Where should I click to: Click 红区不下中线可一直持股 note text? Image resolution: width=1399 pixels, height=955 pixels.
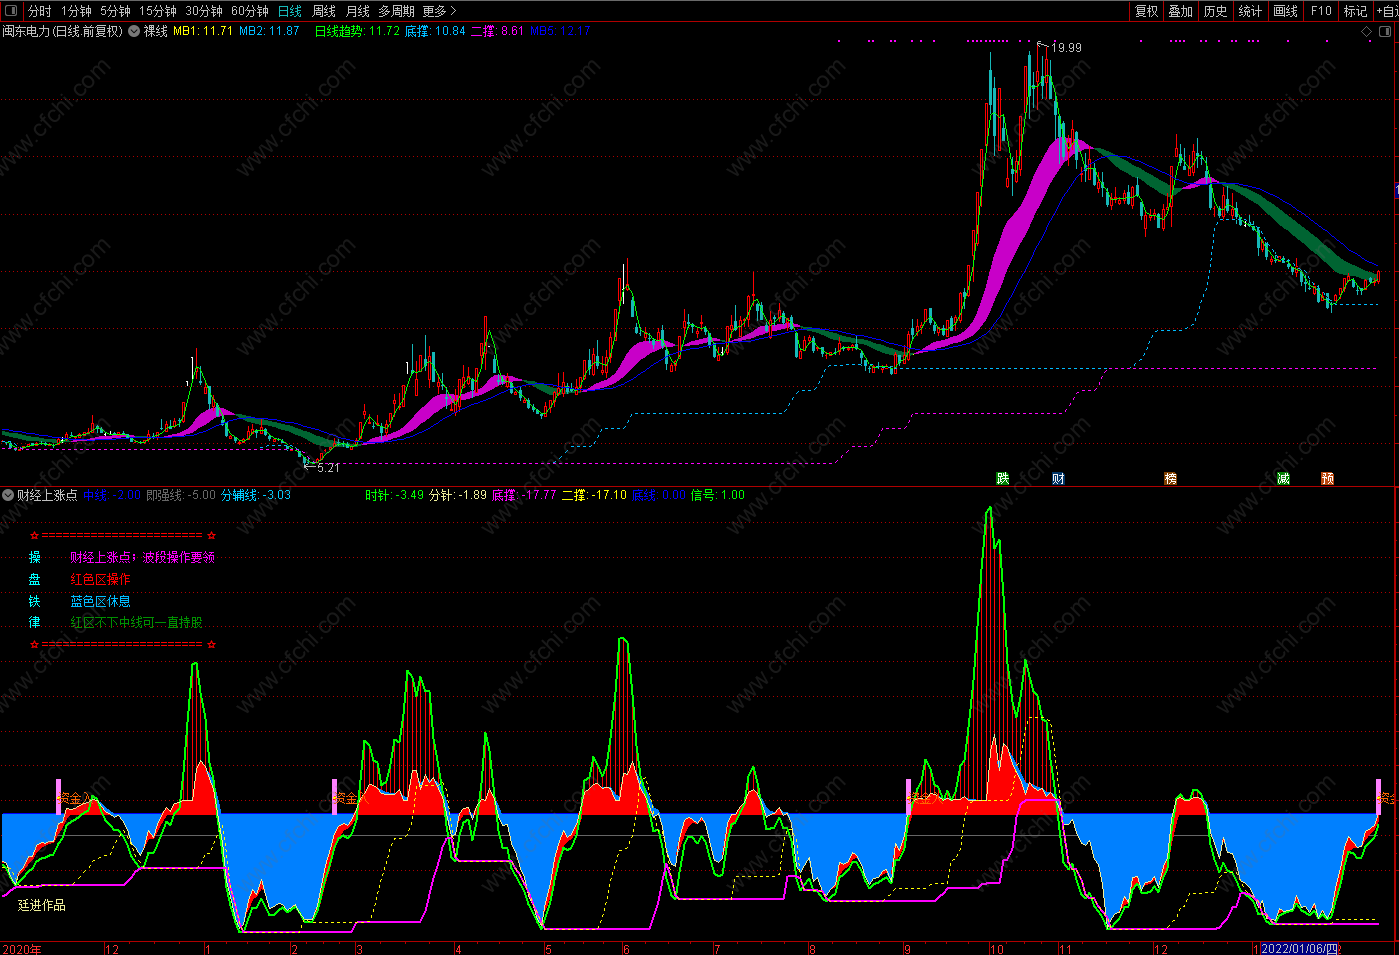tap(136, 622)
